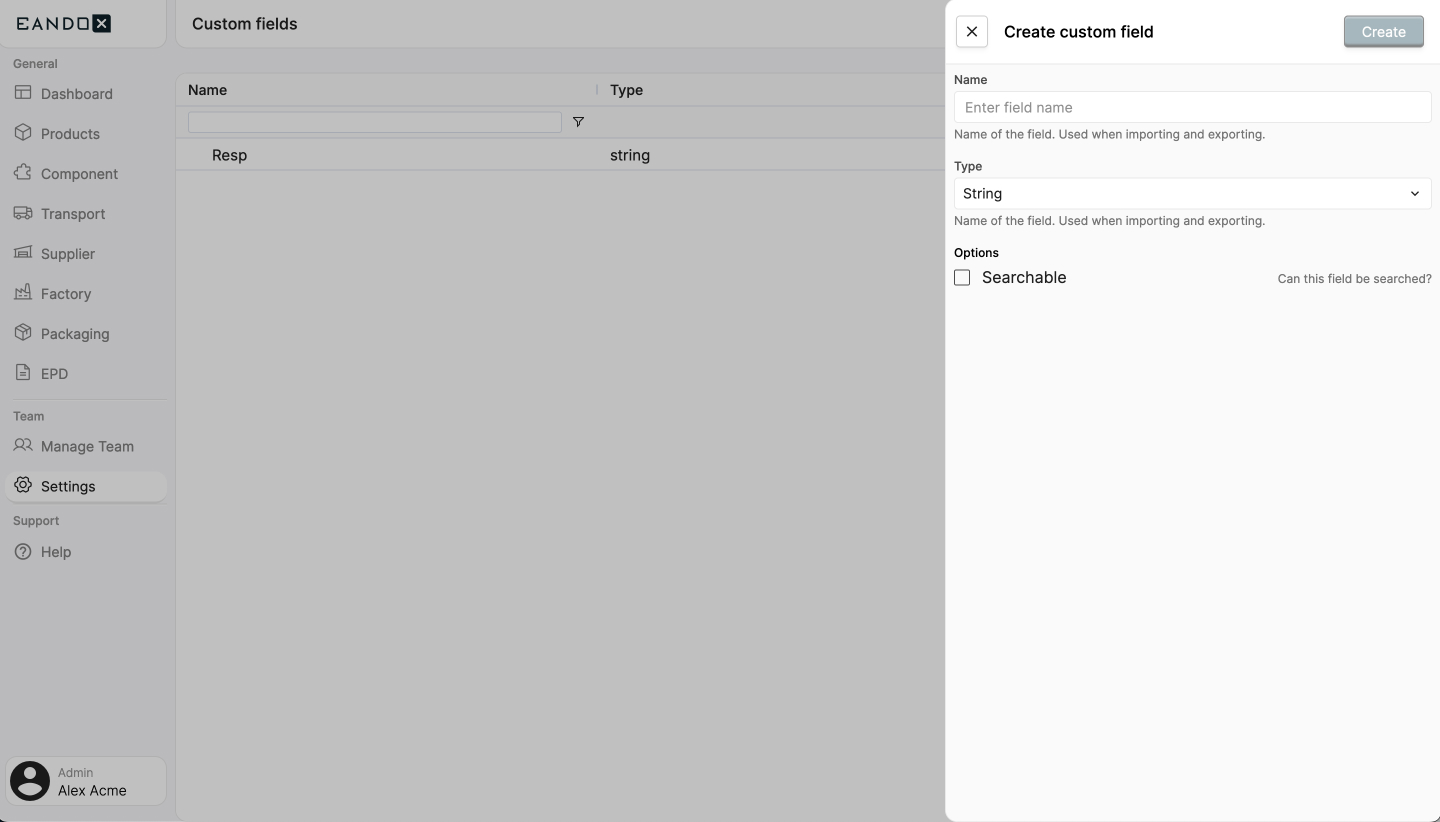Select the Factory sidebar icon
The height and width of the screenshot is (822, 1440).
click(x=64, y=293)
